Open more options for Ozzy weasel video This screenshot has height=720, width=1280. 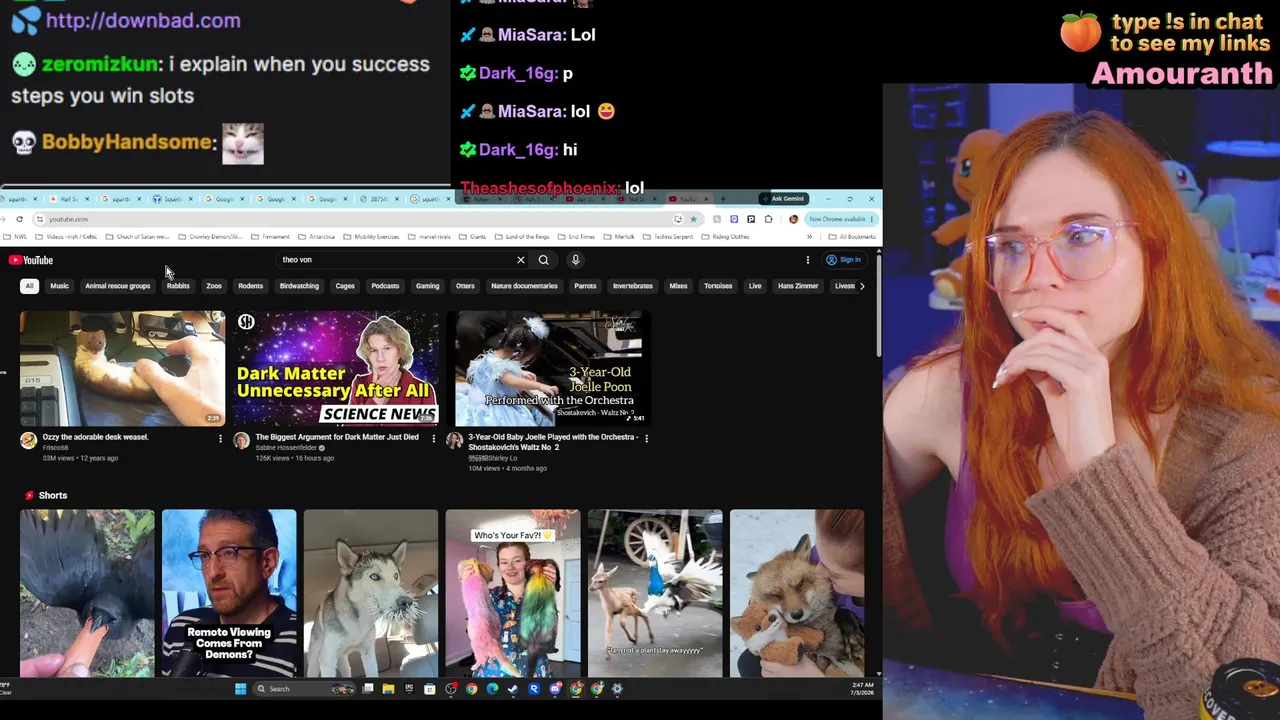click(220, 438)
